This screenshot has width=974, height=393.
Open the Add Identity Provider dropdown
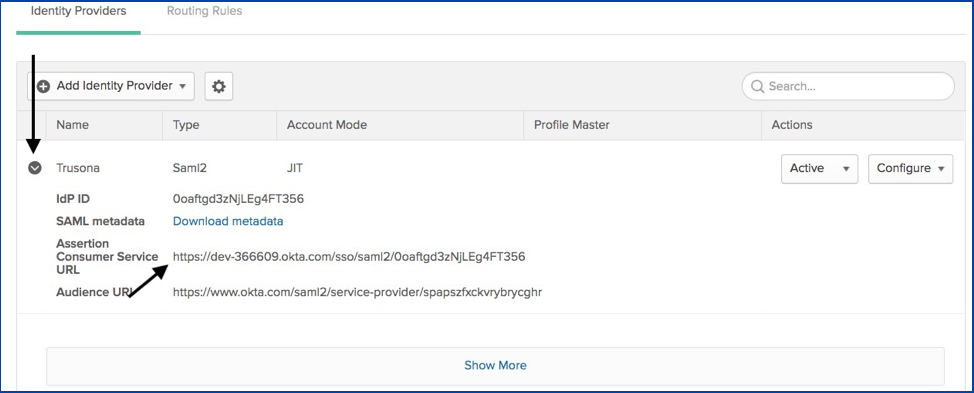pyautogui.click(x=111, y=86)
